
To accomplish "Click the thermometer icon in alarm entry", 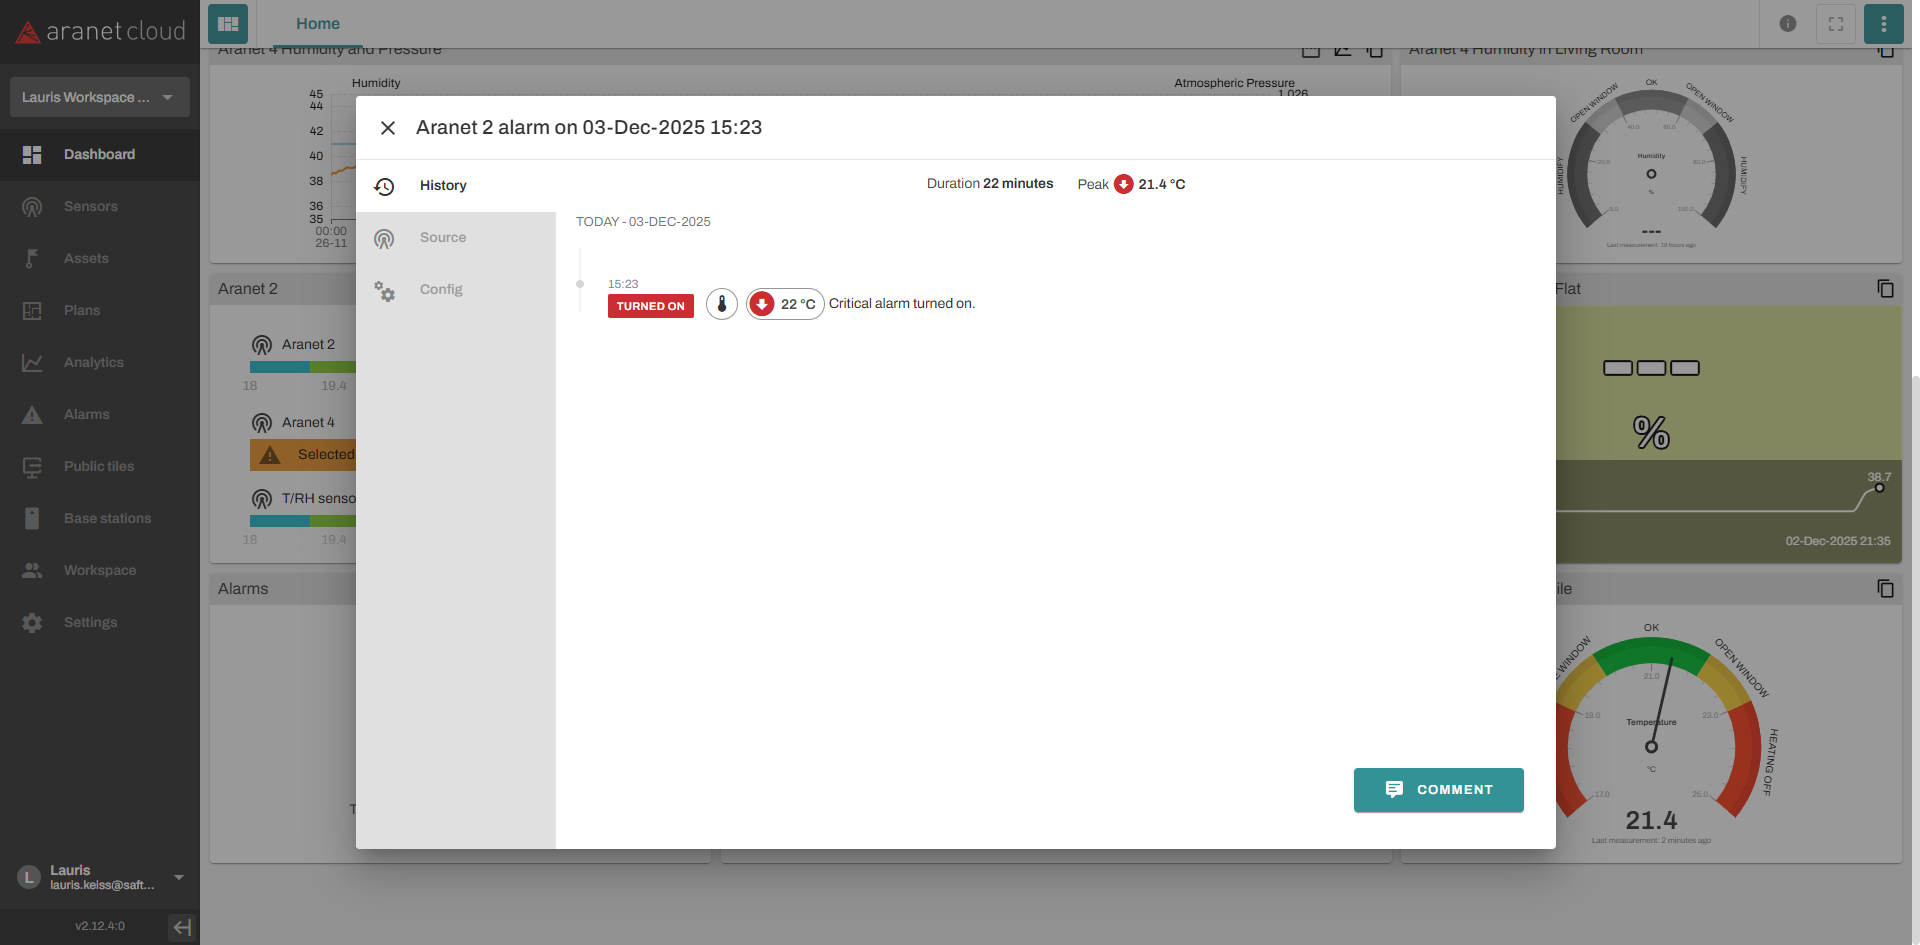I will pos(722,304).
